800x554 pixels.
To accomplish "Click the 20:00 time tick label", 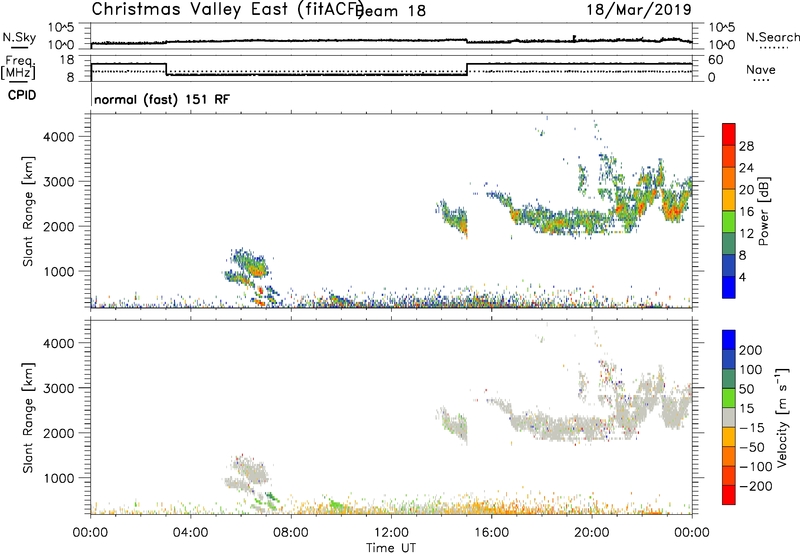I will pos(591,533).
